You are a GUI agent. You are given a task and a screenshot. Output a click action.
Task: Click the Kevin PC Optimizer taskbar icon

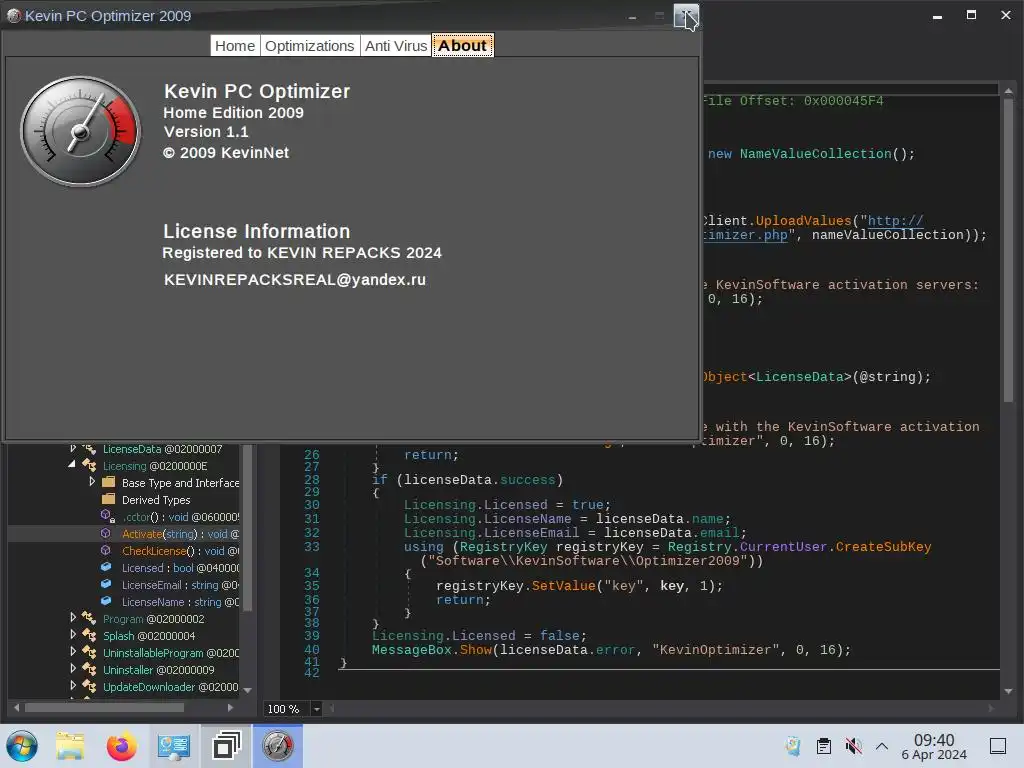(278, 746)
